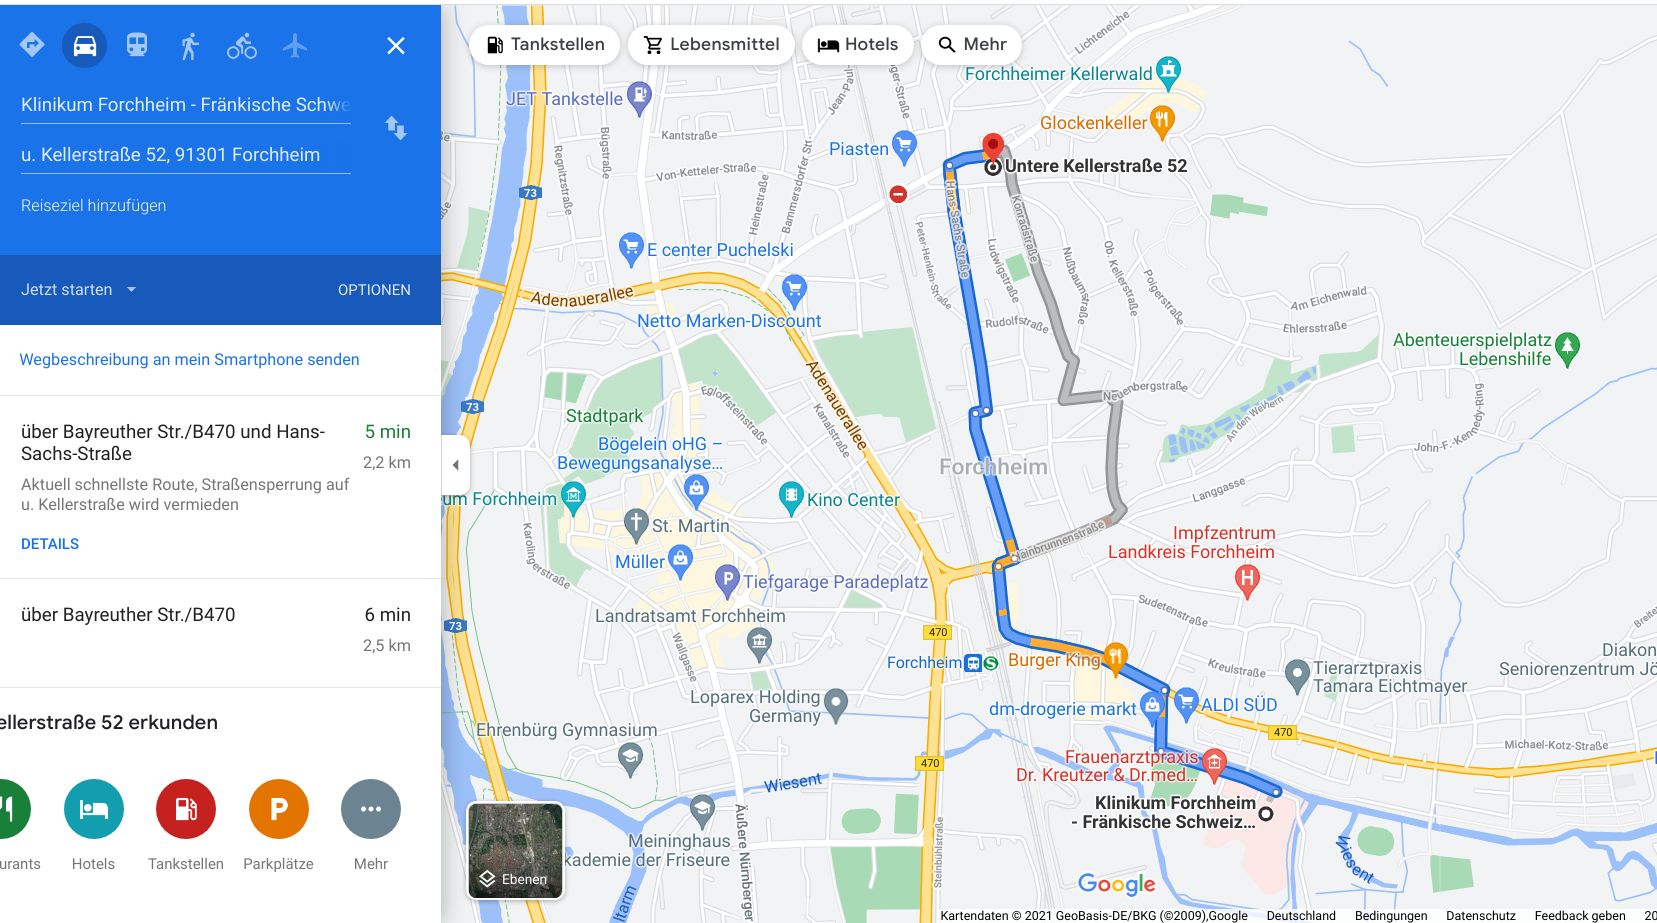Select the public transit travel mode
1657x923 pixels.
tap(137, 46)
